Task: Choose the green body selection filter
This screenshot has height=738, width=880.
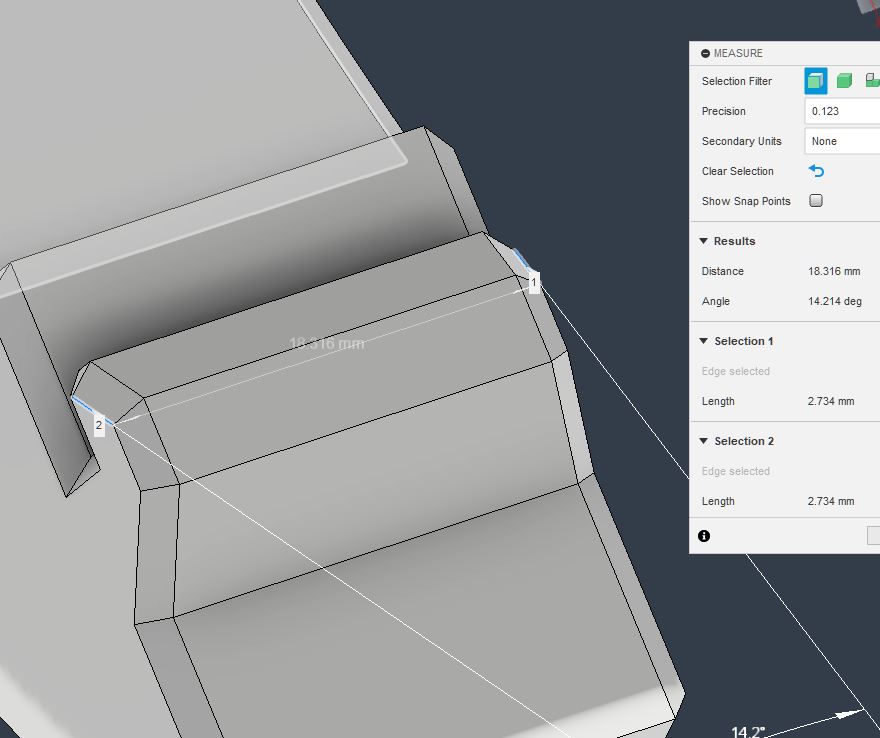Action: [844, 81]
